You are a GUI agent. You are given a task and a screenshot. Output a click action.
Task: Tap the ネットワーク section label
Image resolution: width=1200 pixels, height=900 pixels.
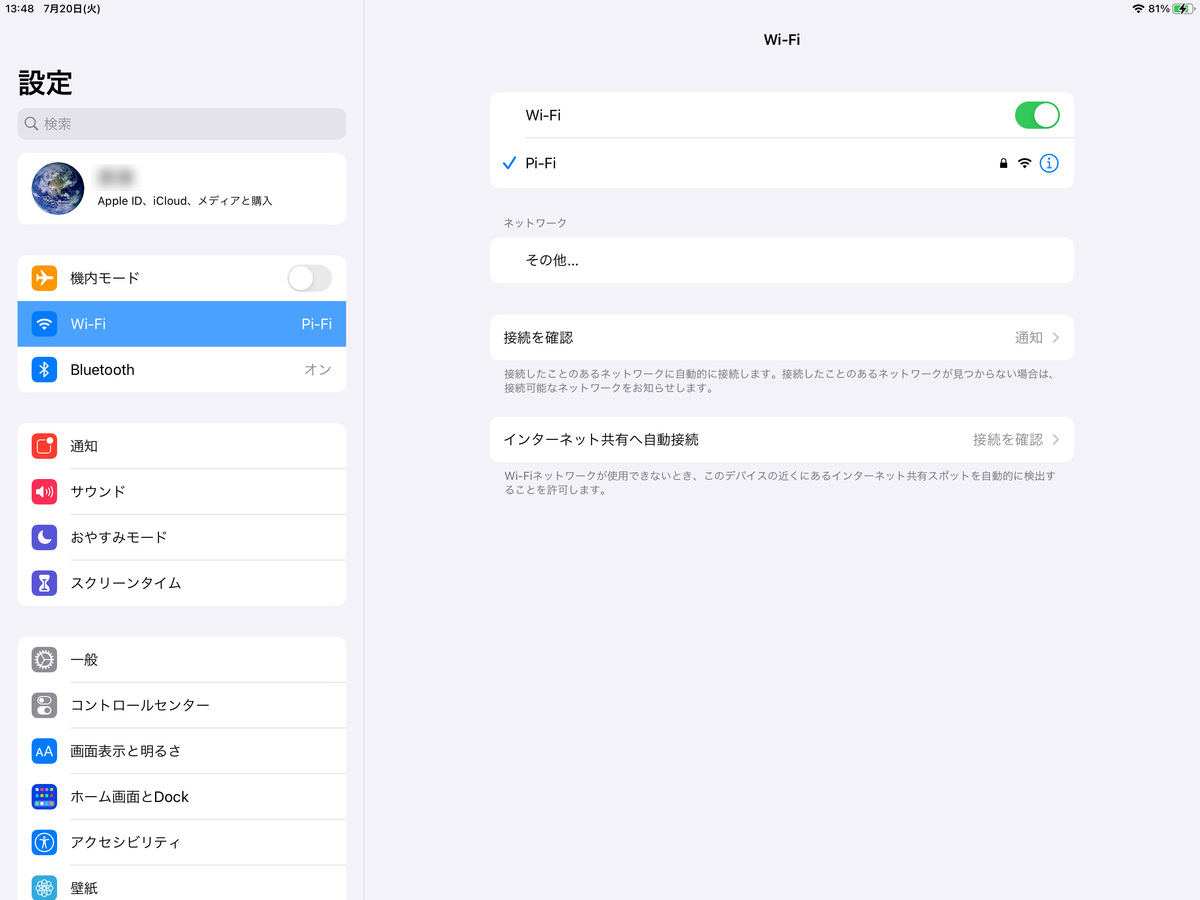(535, 223)
